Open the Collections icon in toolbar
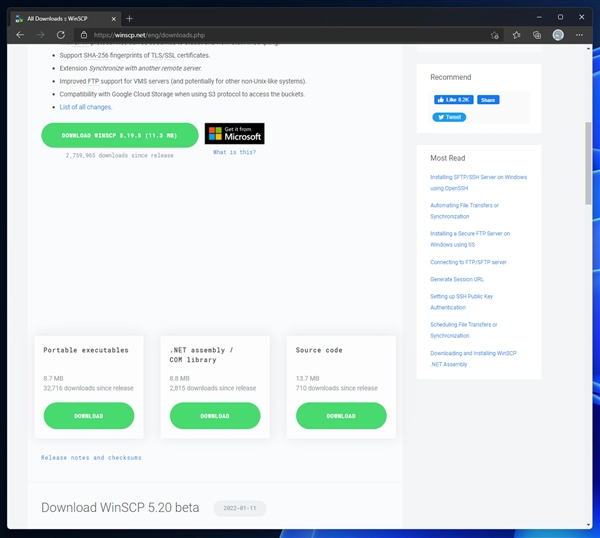 click(x=537, y=35)
